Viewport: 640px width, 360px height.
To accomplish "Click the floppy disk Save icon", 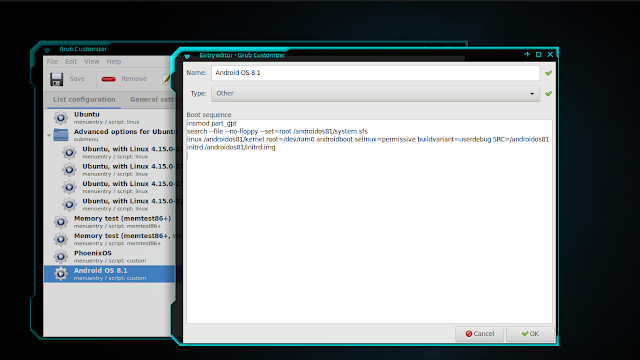I will pyautogui.click(x=56, y=79).
